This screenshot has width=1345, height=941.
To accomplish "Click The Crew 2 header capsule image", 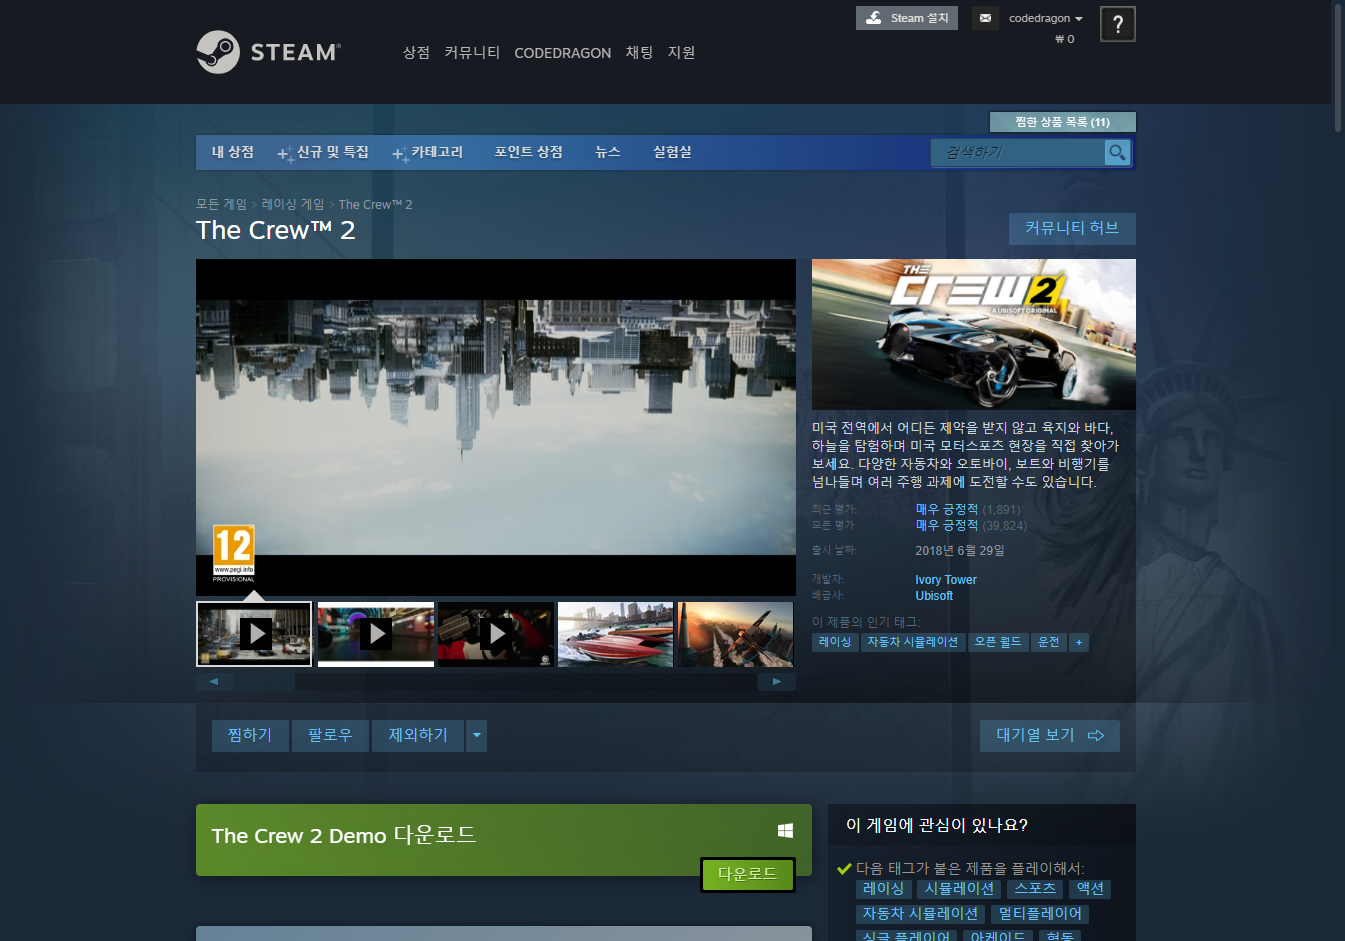I will (974, 334).
